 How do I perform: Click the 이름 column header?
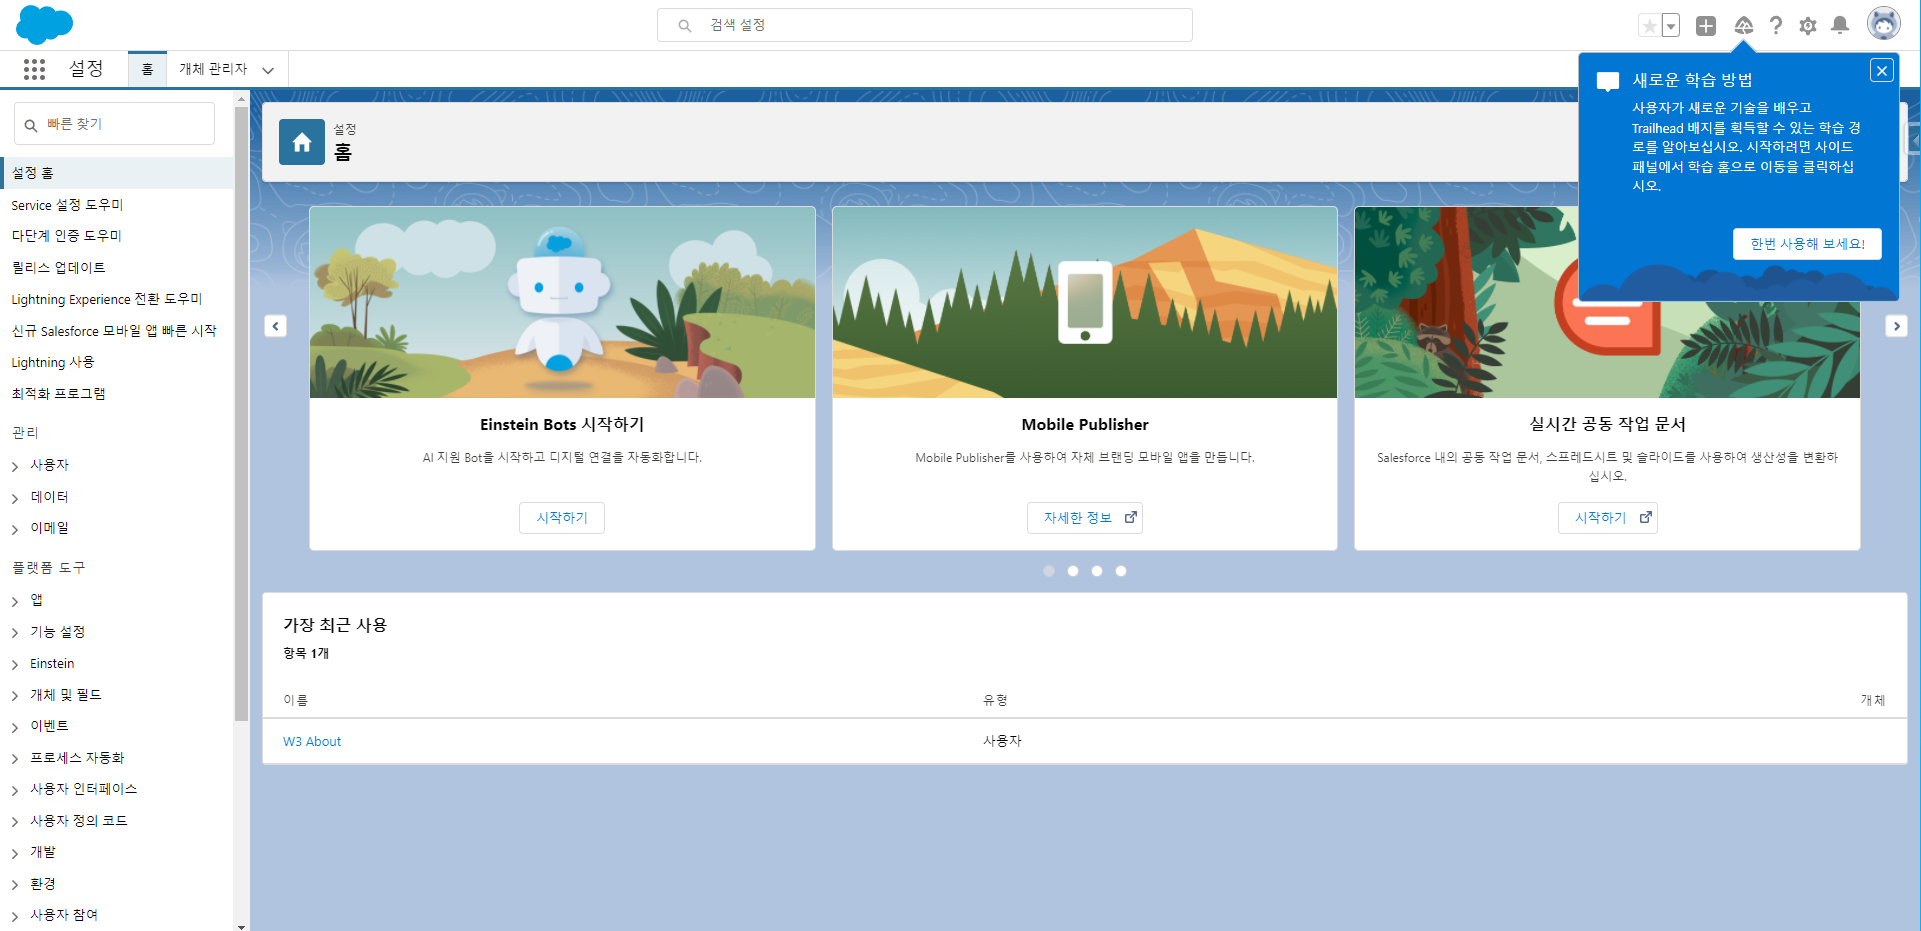tap(296, 700)
